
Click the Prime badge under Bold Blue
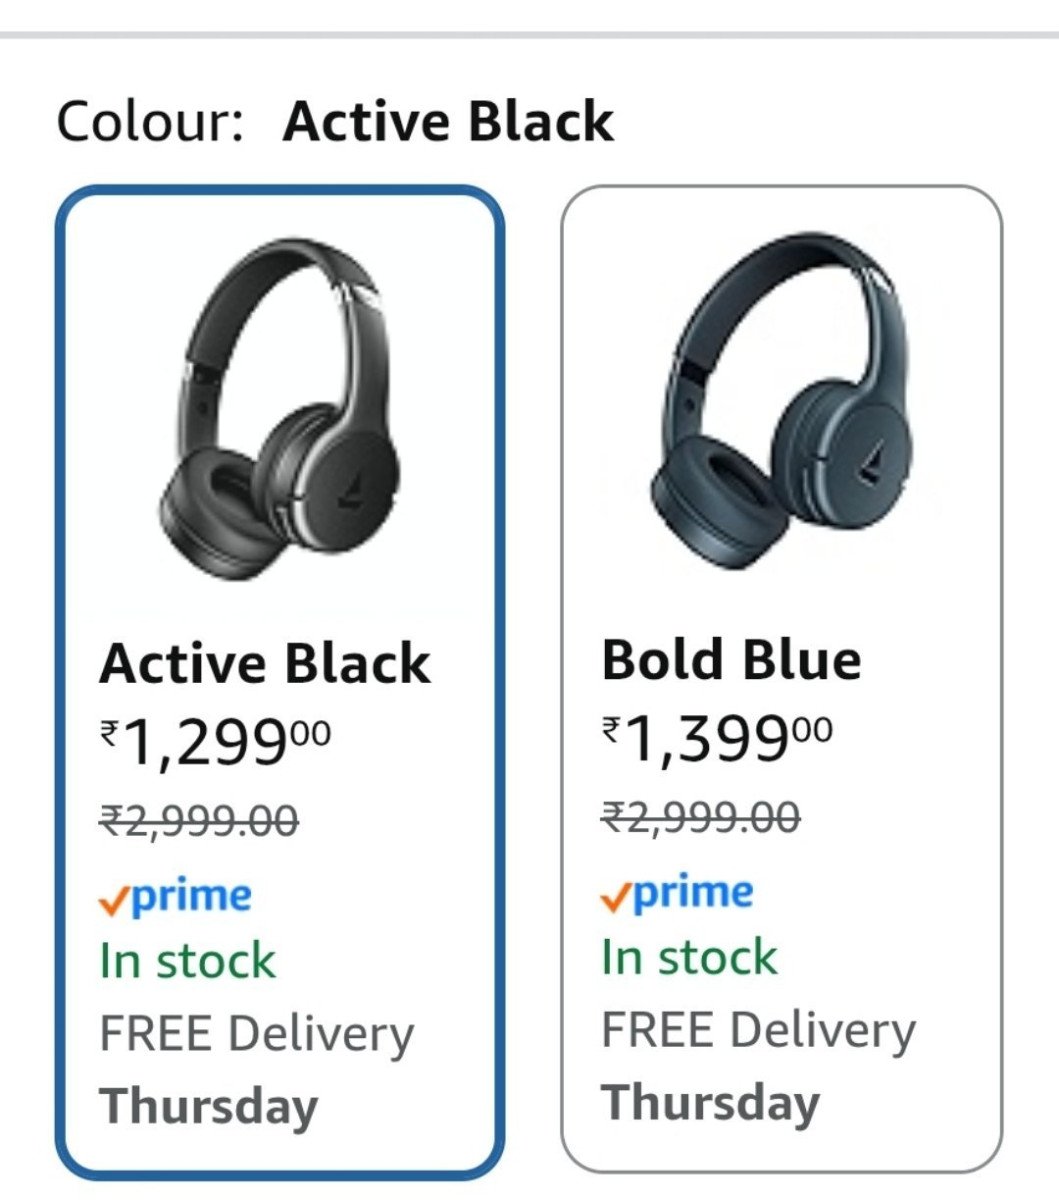[x=678, y=893]
